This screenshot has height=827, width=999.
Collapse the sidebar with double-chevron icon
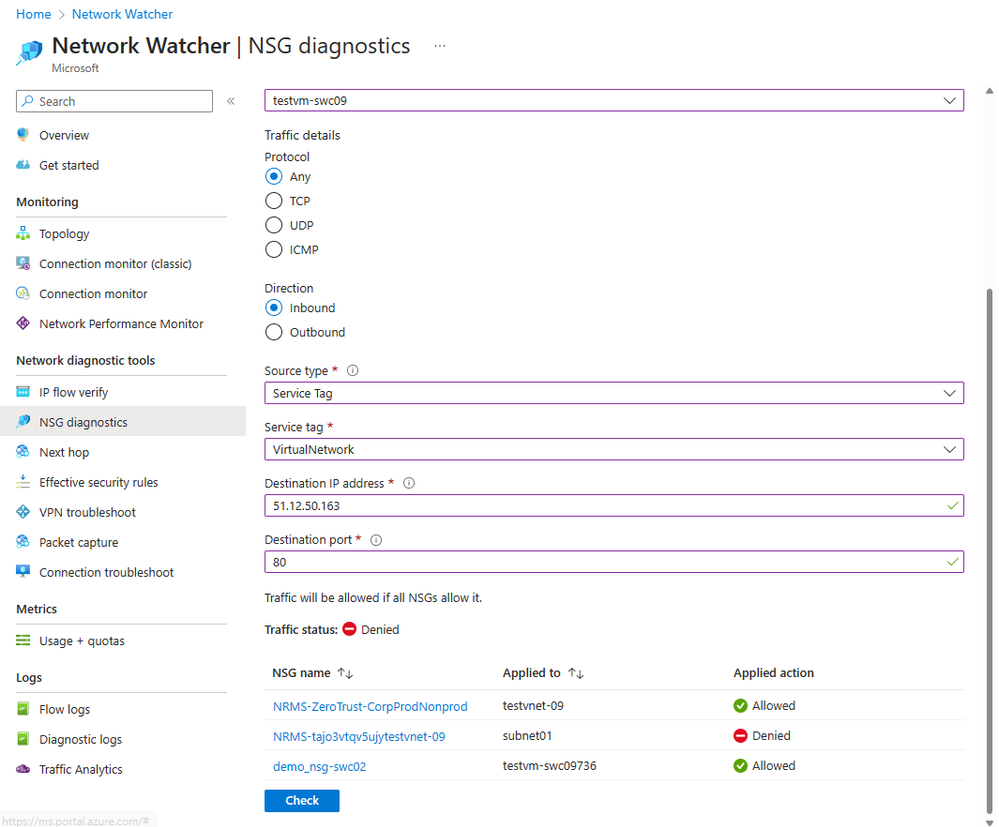click(231, 101)
